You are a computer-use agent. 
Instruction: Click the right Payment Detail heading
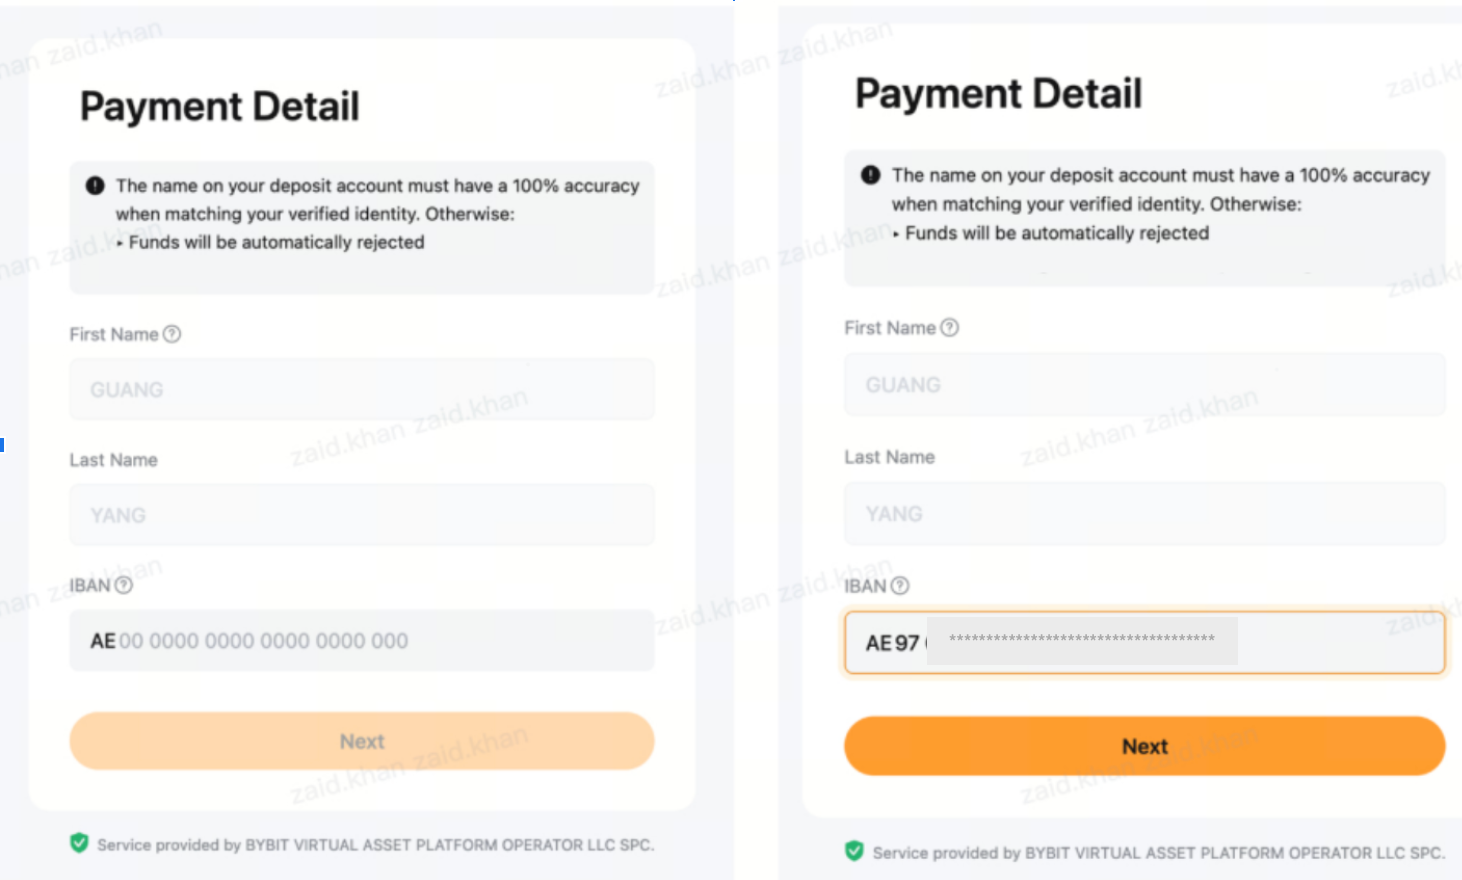pos(998,94)
